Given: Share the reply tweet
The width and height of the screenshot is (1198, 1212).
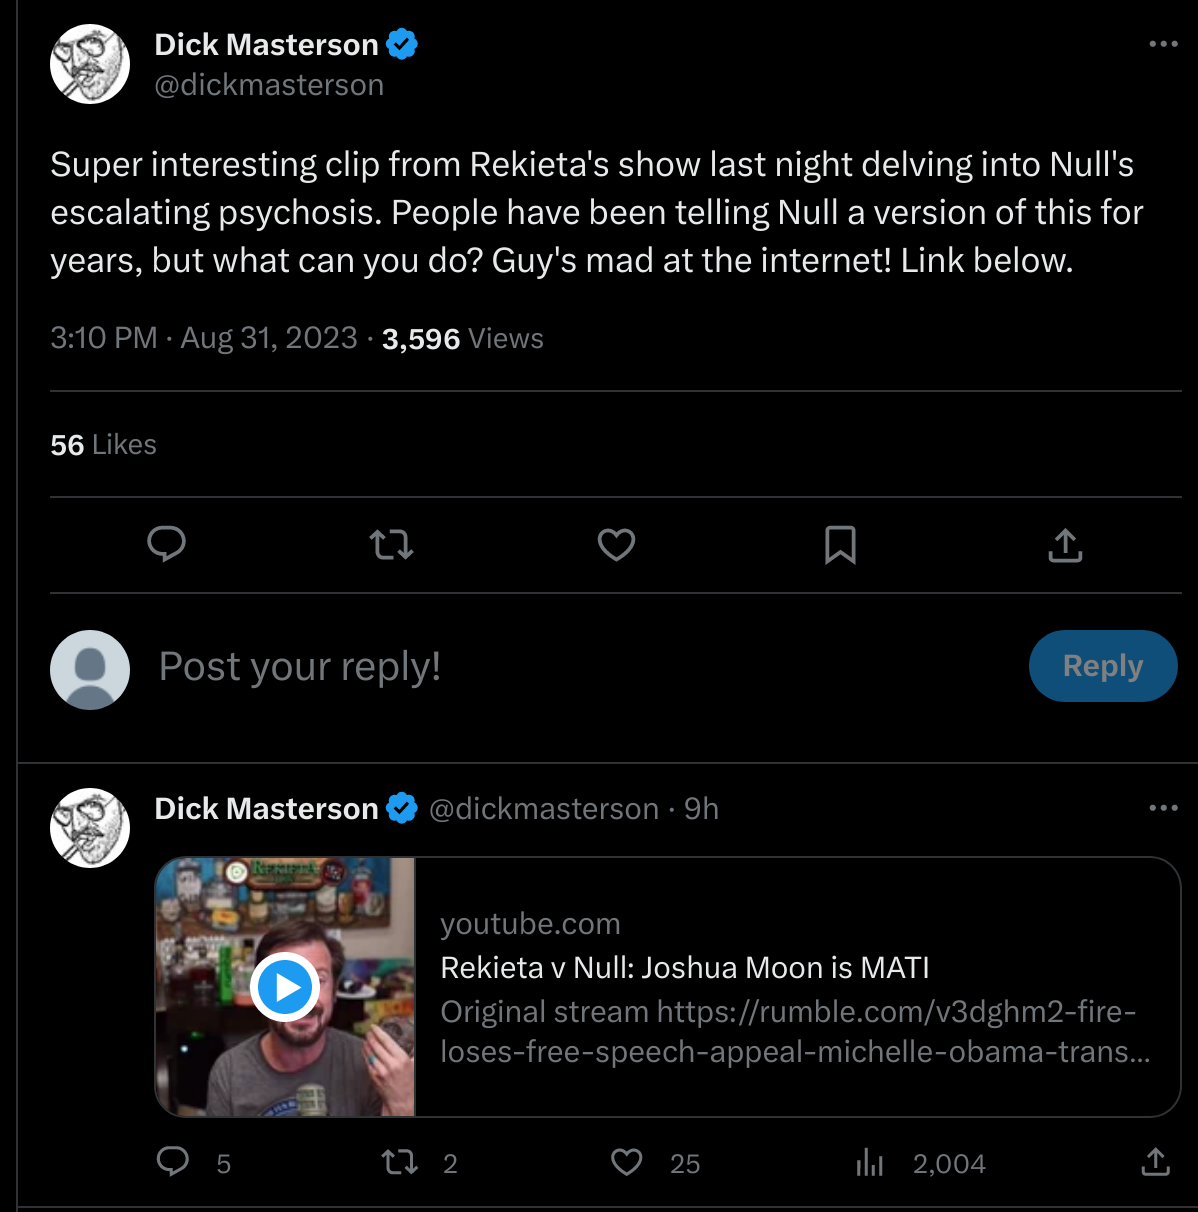Looking at the screenshot, I should pyautogui.click(x=1155, y=1162).
